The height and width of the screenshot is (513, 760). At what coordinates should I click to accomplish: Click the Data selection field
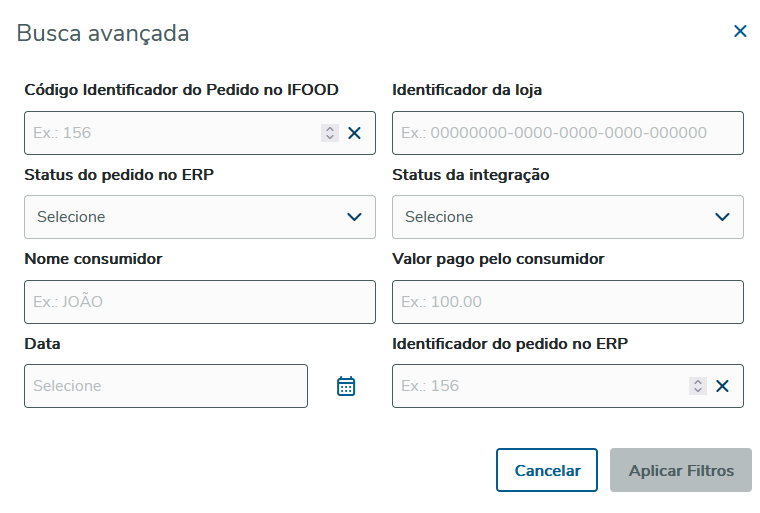pyautogui.click(x=165, y=386)
